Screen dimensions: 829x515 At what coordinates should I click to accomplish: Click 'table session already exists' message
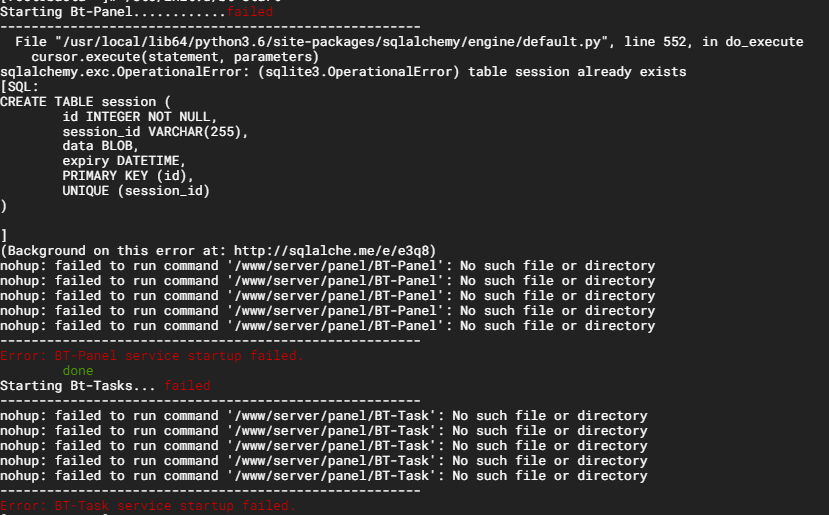coord(577,71)
